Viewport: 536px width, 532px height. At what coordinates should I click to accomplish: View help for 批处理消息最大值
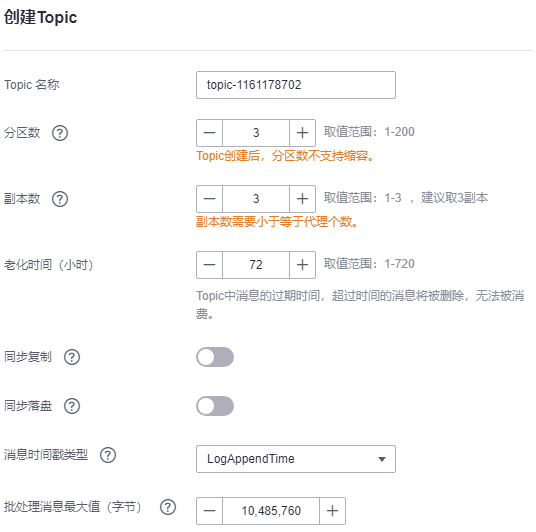168,507
